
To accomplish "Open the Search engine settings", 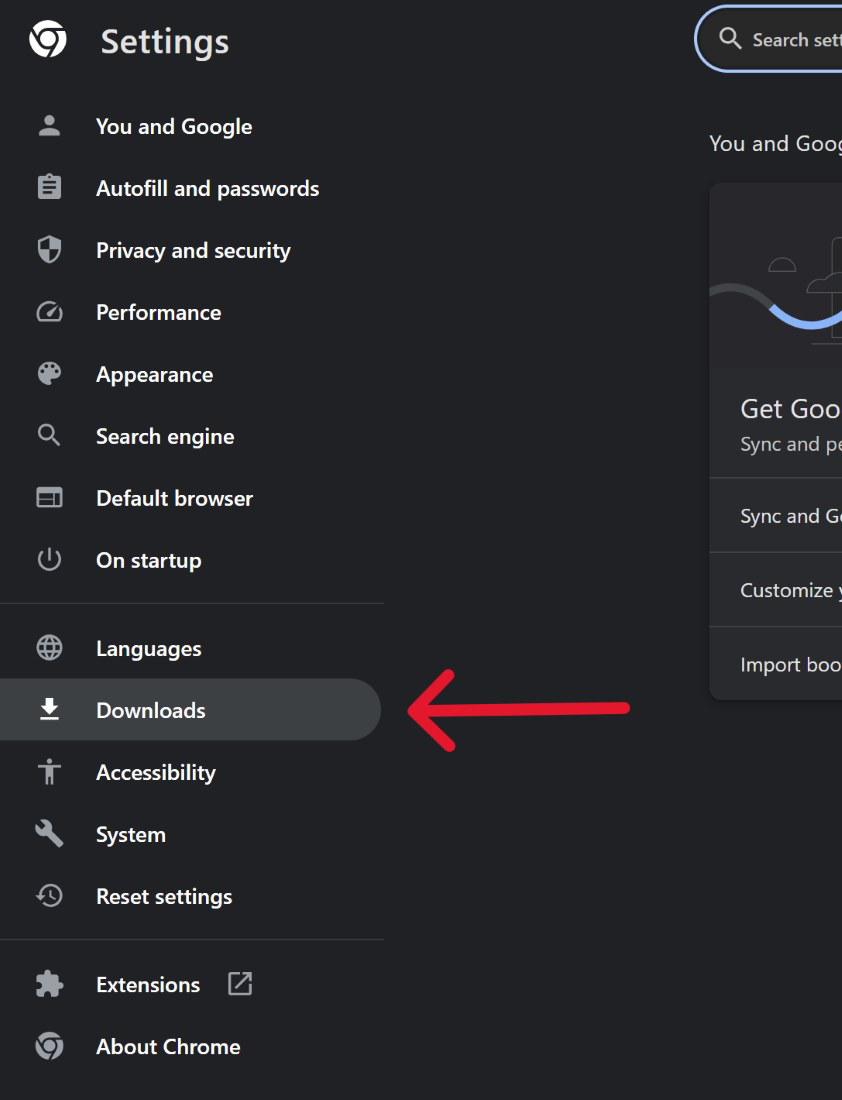I will tap(165, 436).
